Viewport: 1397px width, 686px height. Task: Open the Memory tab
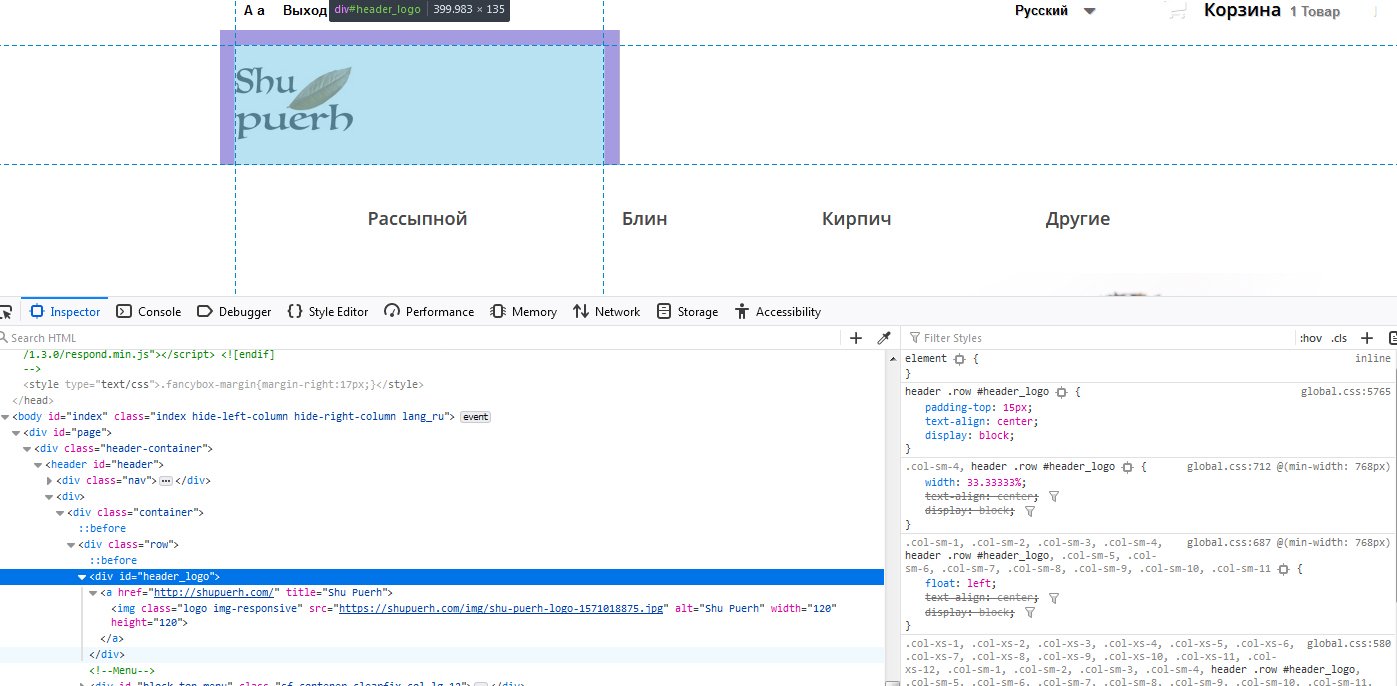coord(523,311)
